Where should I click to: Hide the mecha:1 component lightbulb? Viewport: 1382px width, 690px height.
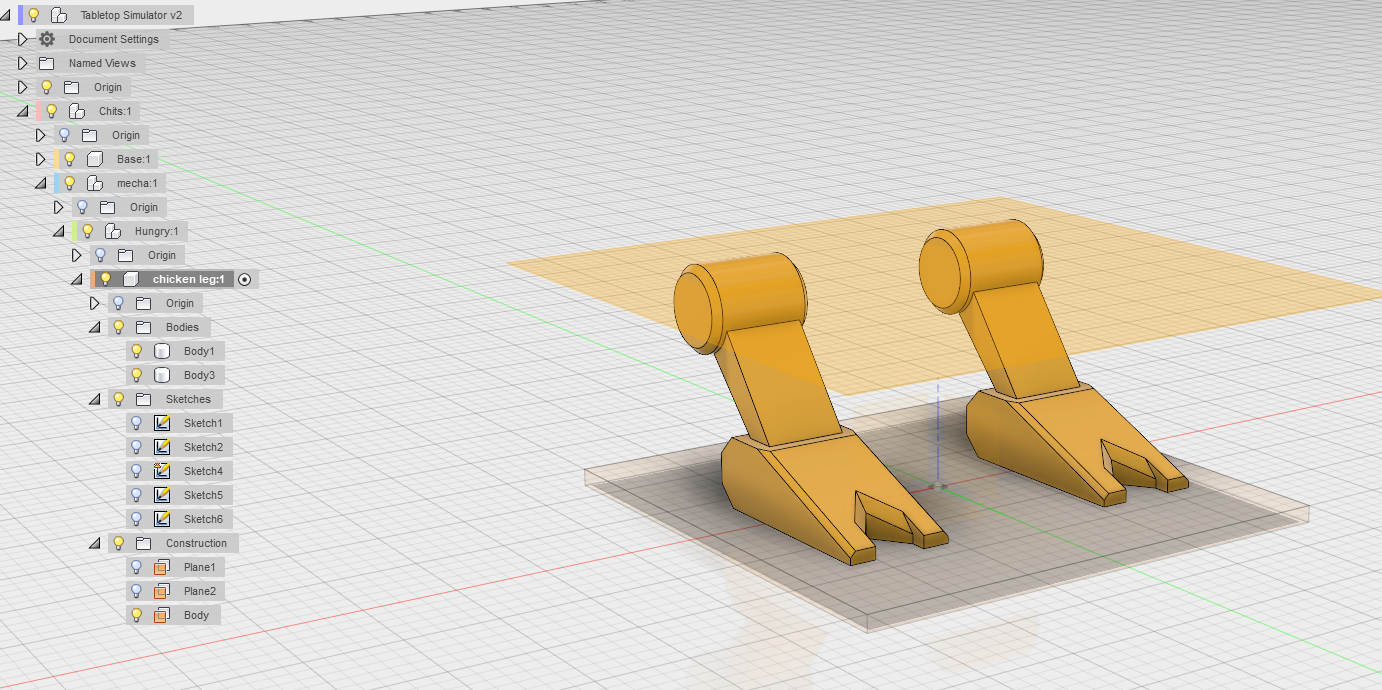70,183
